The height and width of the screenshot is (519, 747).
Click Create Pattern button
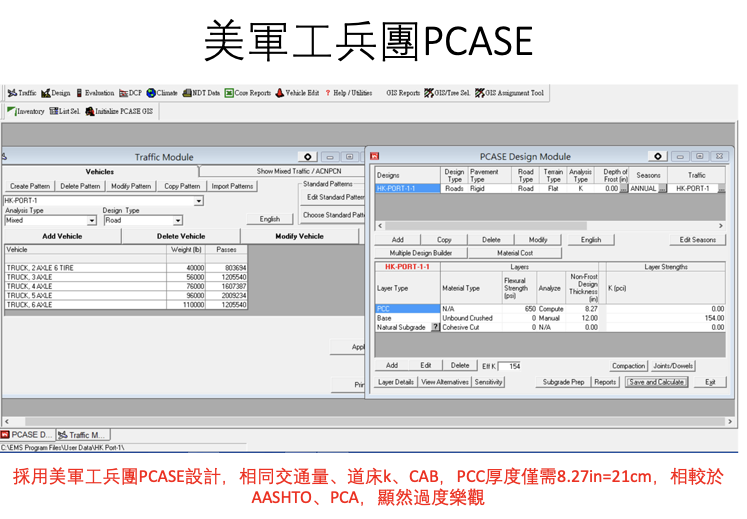[30, 186]
